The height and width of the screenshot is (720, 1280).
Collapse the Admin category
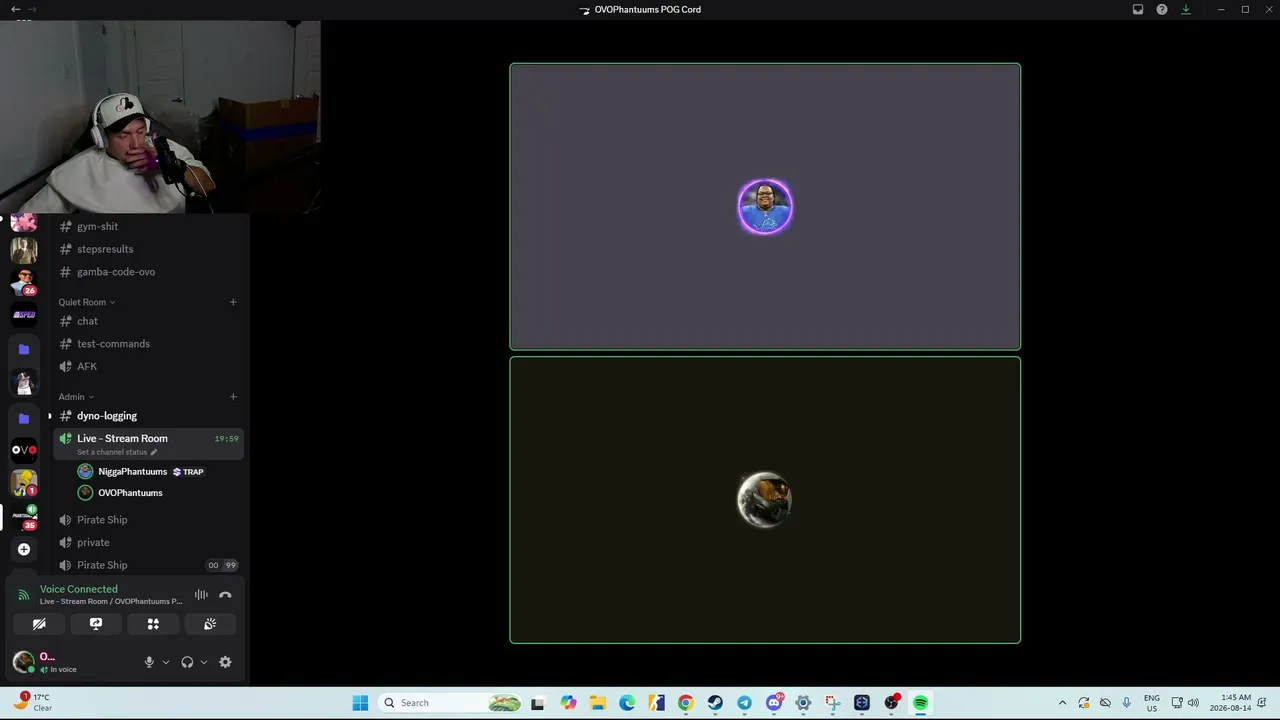(x=76, y=397)
